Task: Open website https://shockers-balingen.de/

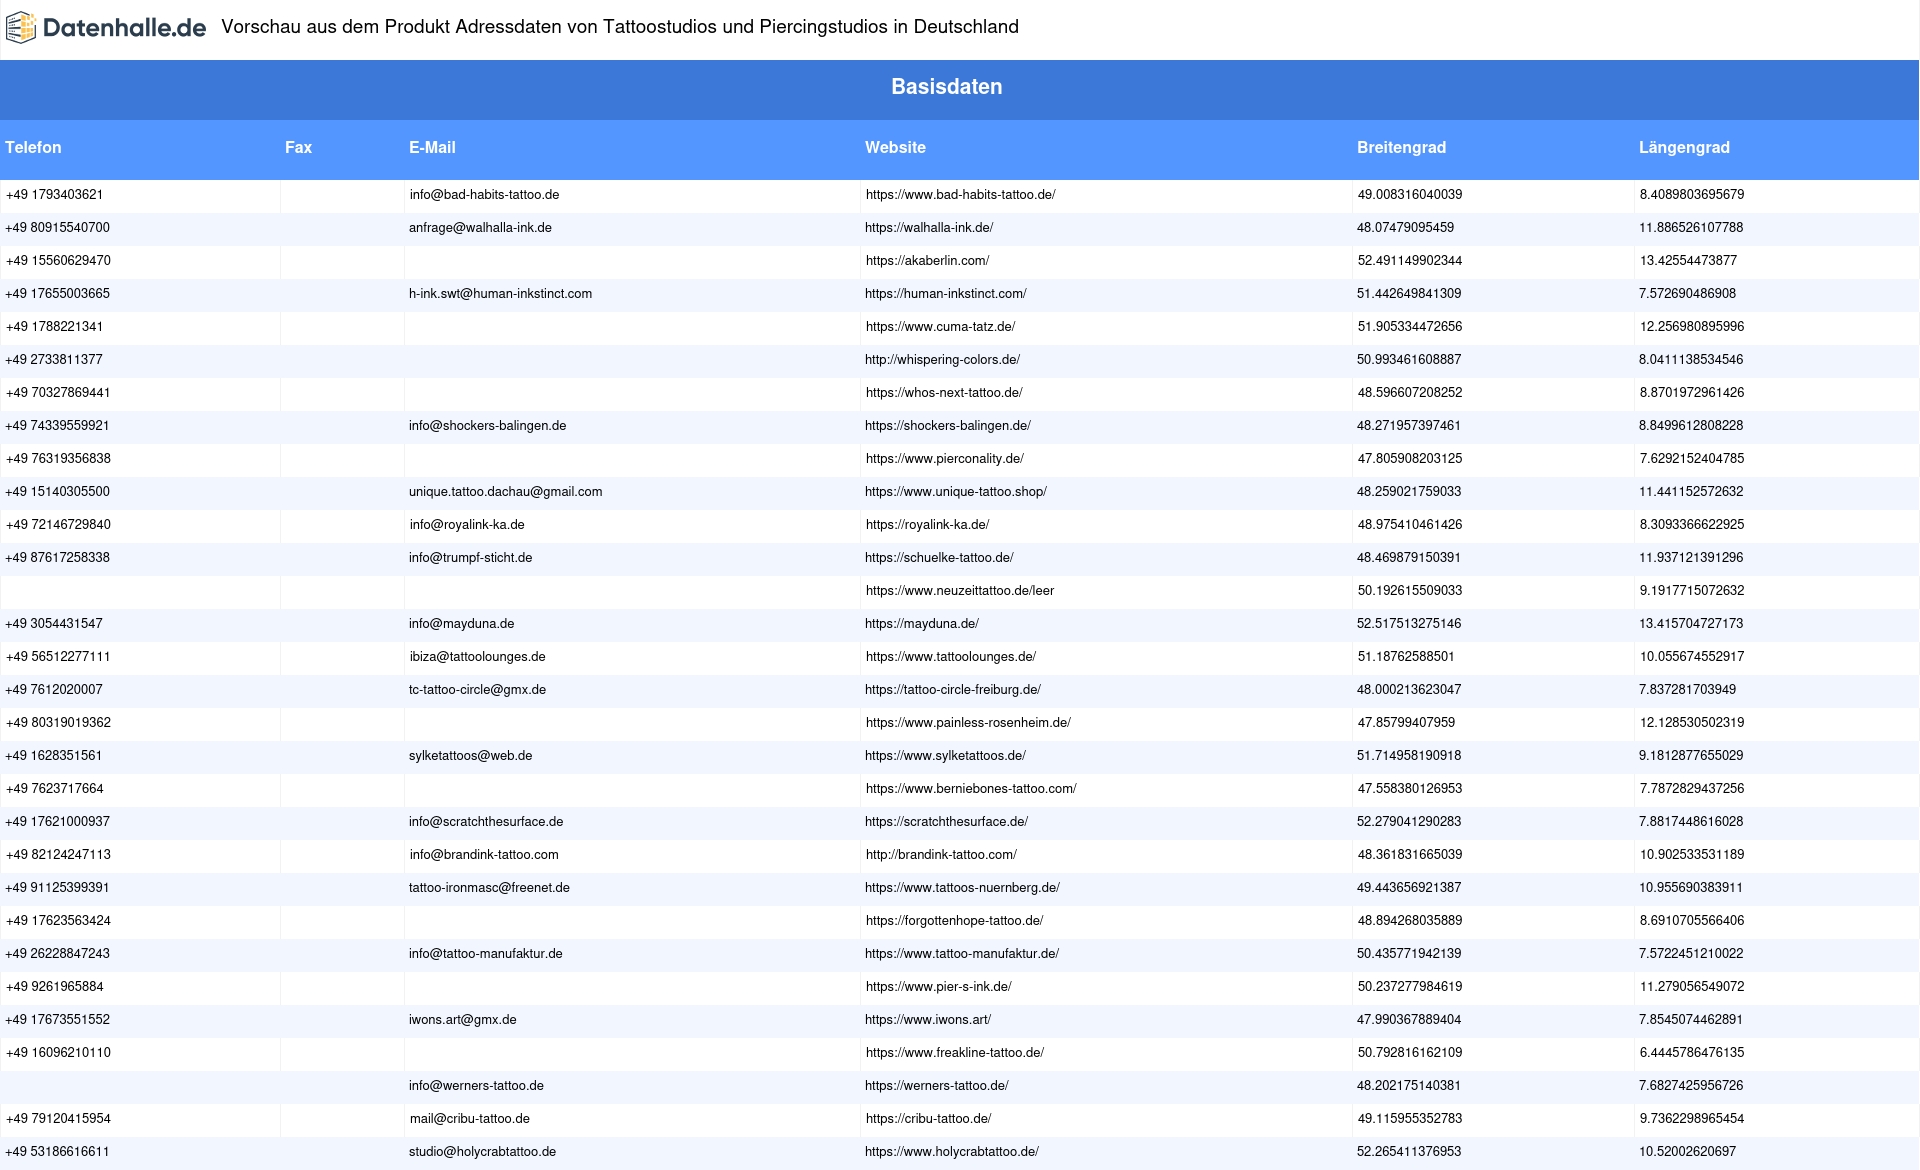Action: coord(948,426)
